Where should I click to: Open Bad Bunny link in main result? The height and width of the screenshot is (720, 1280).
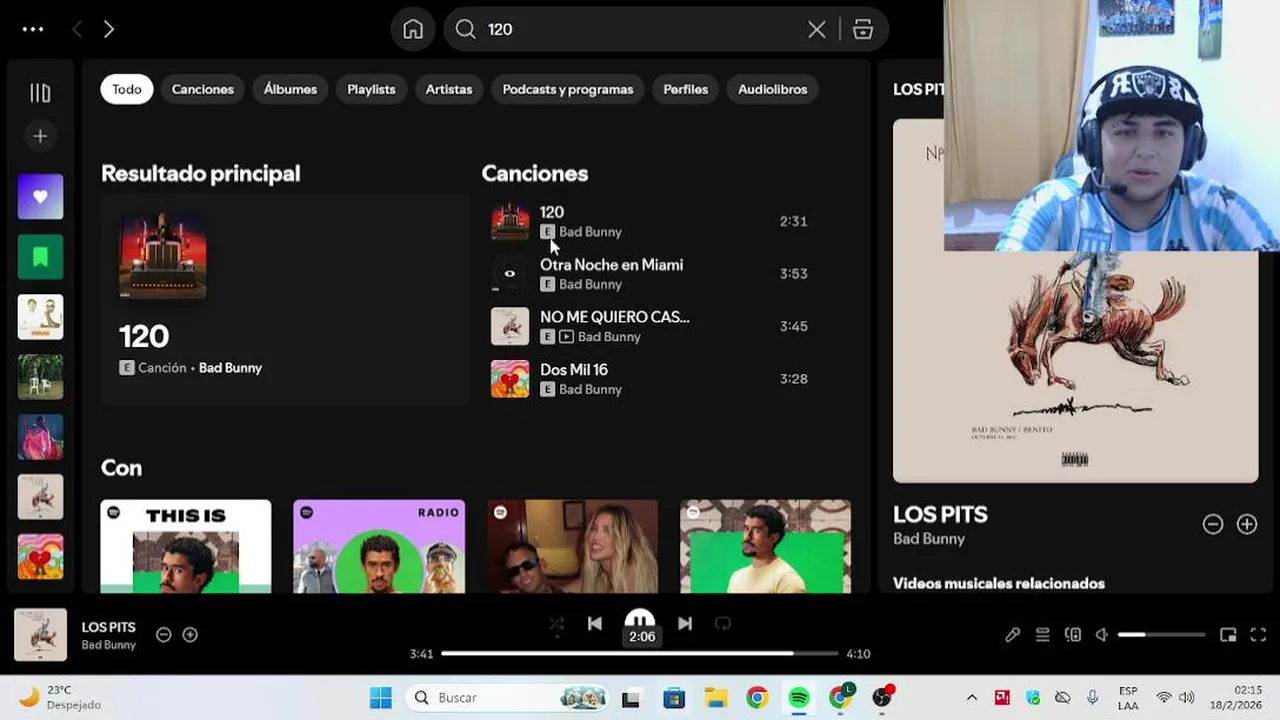(230, 368)
